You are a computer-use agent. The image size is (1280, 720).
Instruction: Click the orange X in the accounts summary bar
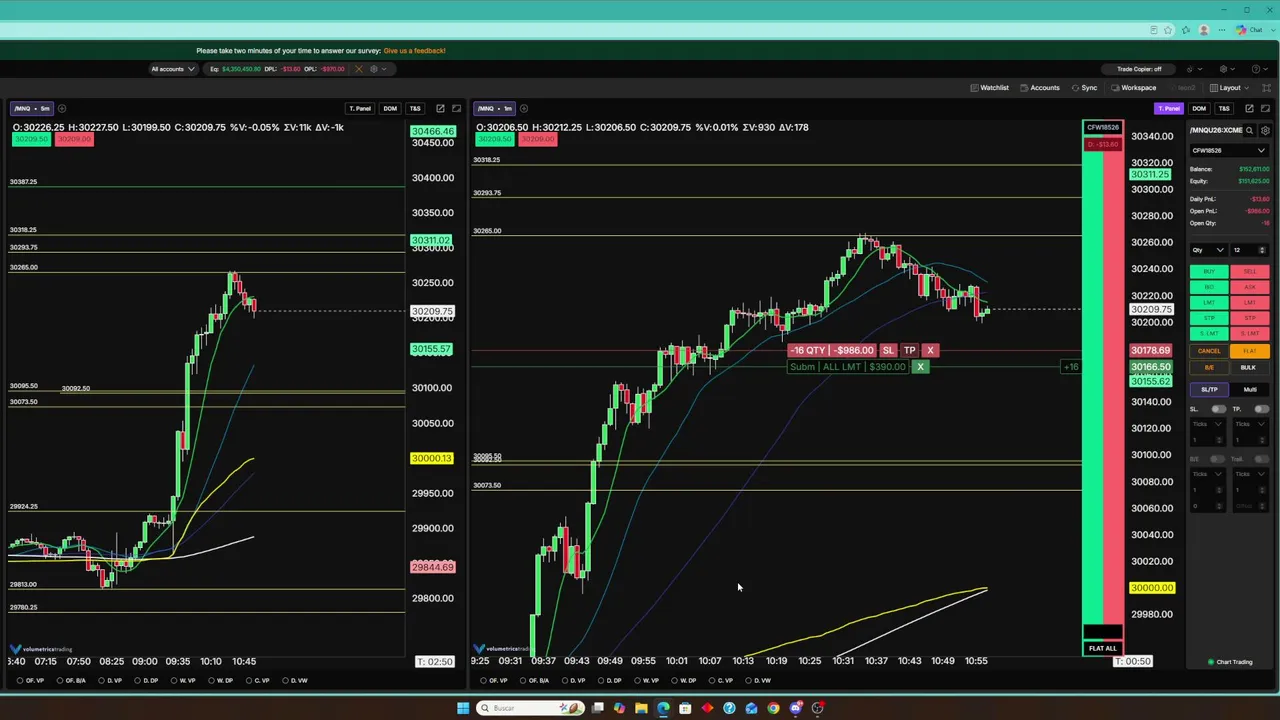(359, 69)
